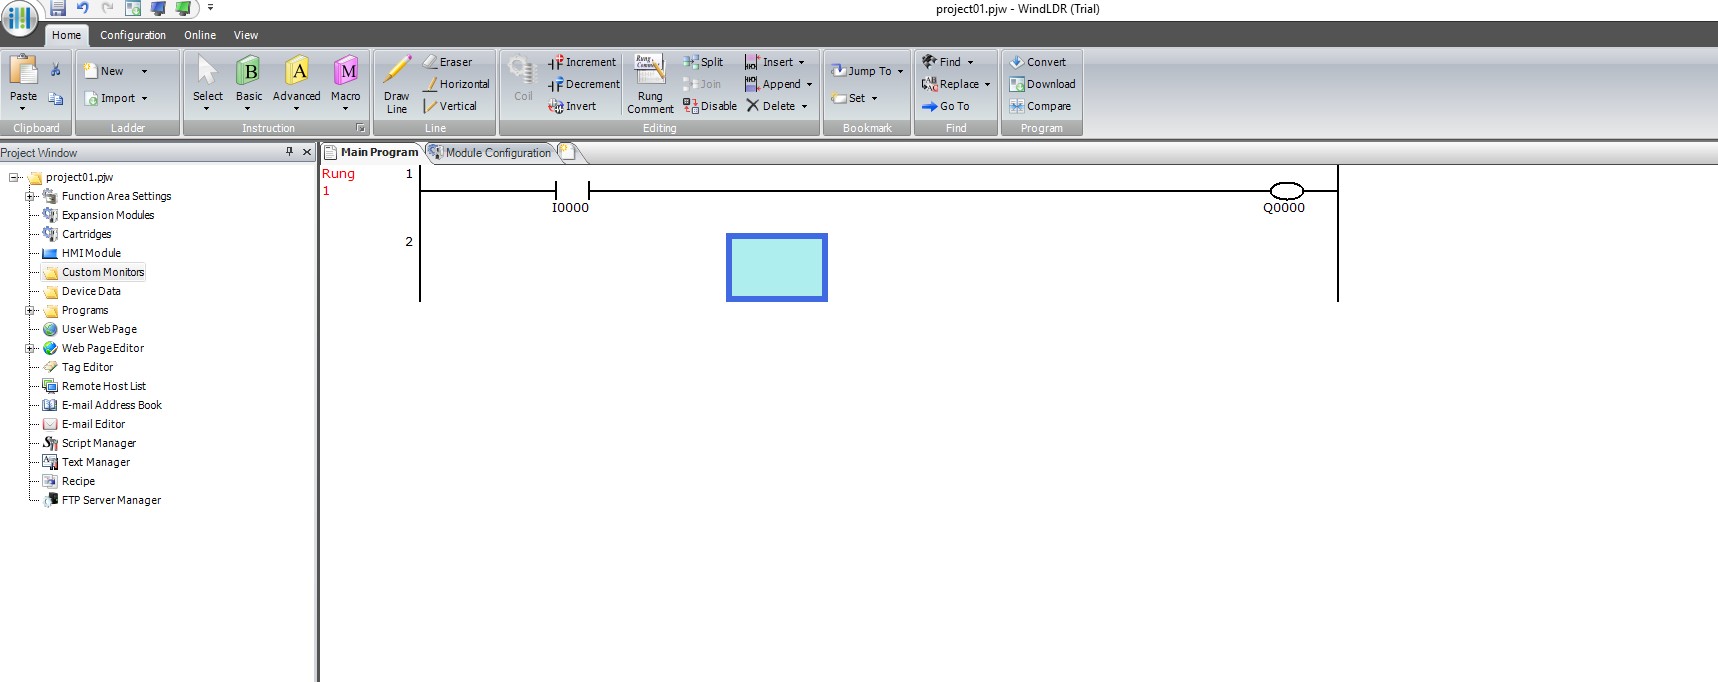Download program to PLC
Screen dimensions: 1718x682
point(1042,84)
